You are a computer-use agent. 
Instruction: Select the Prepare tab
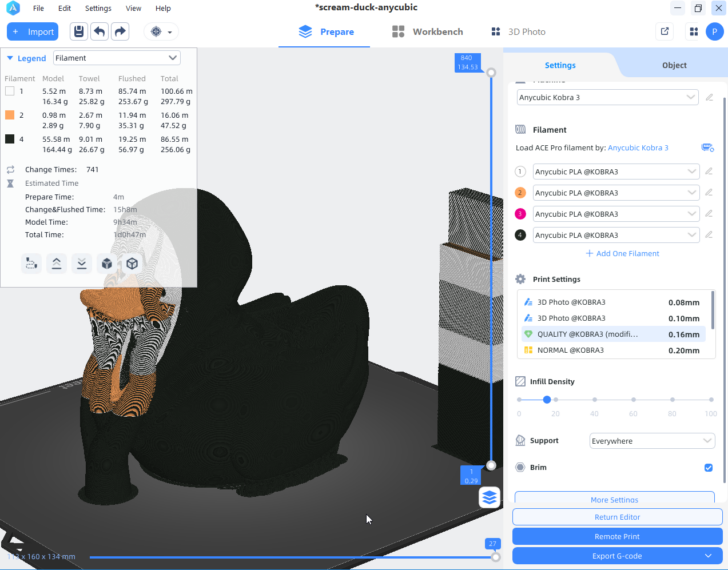326,32
